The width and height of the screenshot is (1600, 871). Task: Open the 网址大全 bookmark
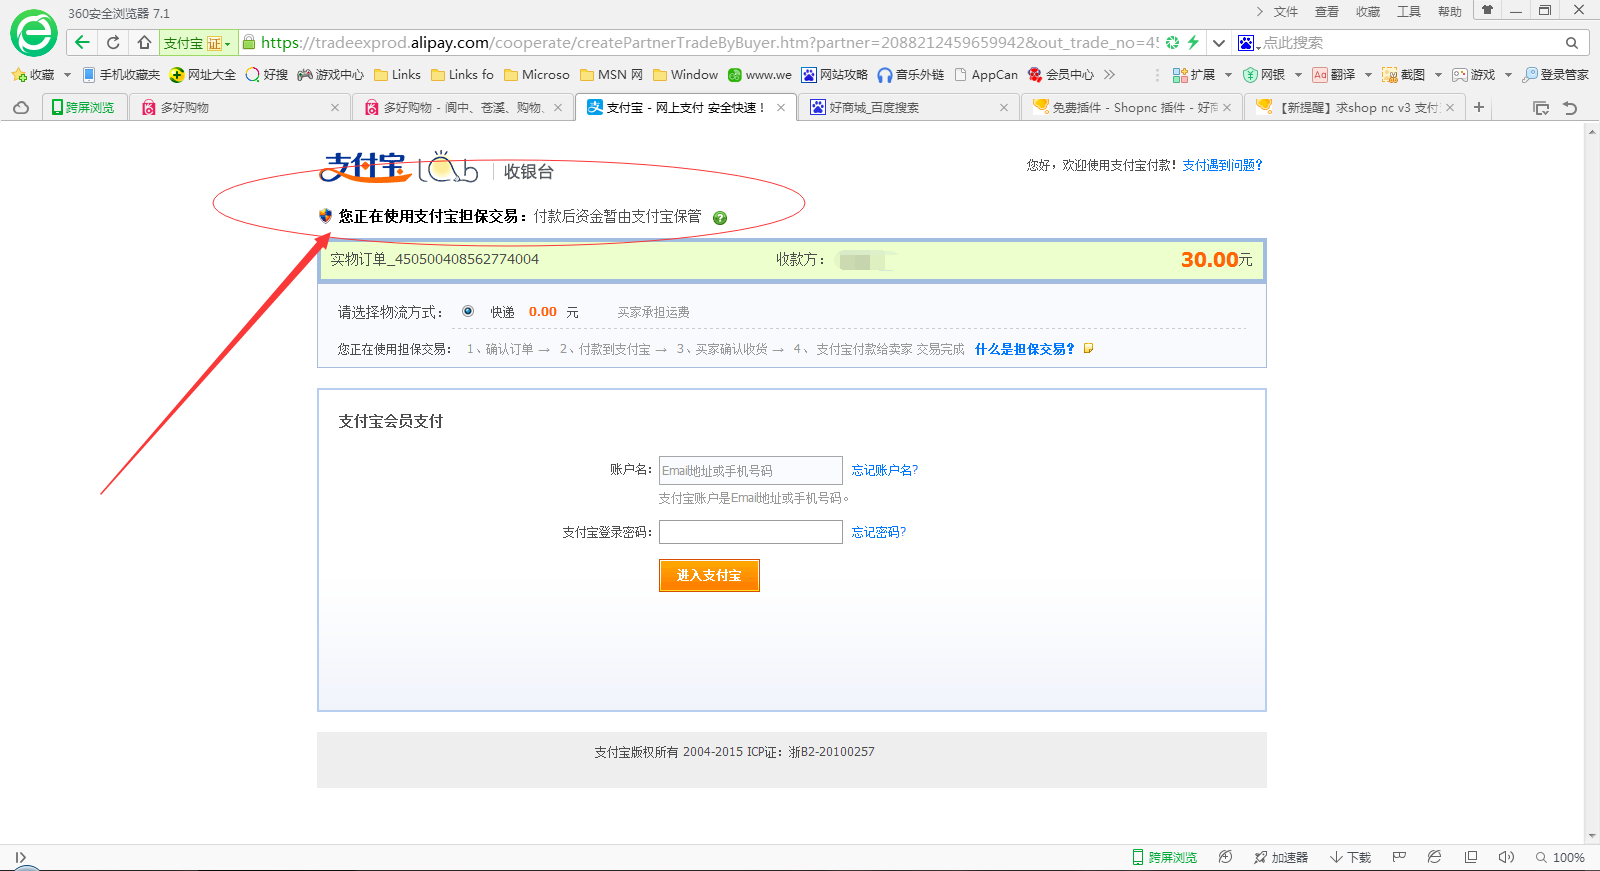pos(203,75)
